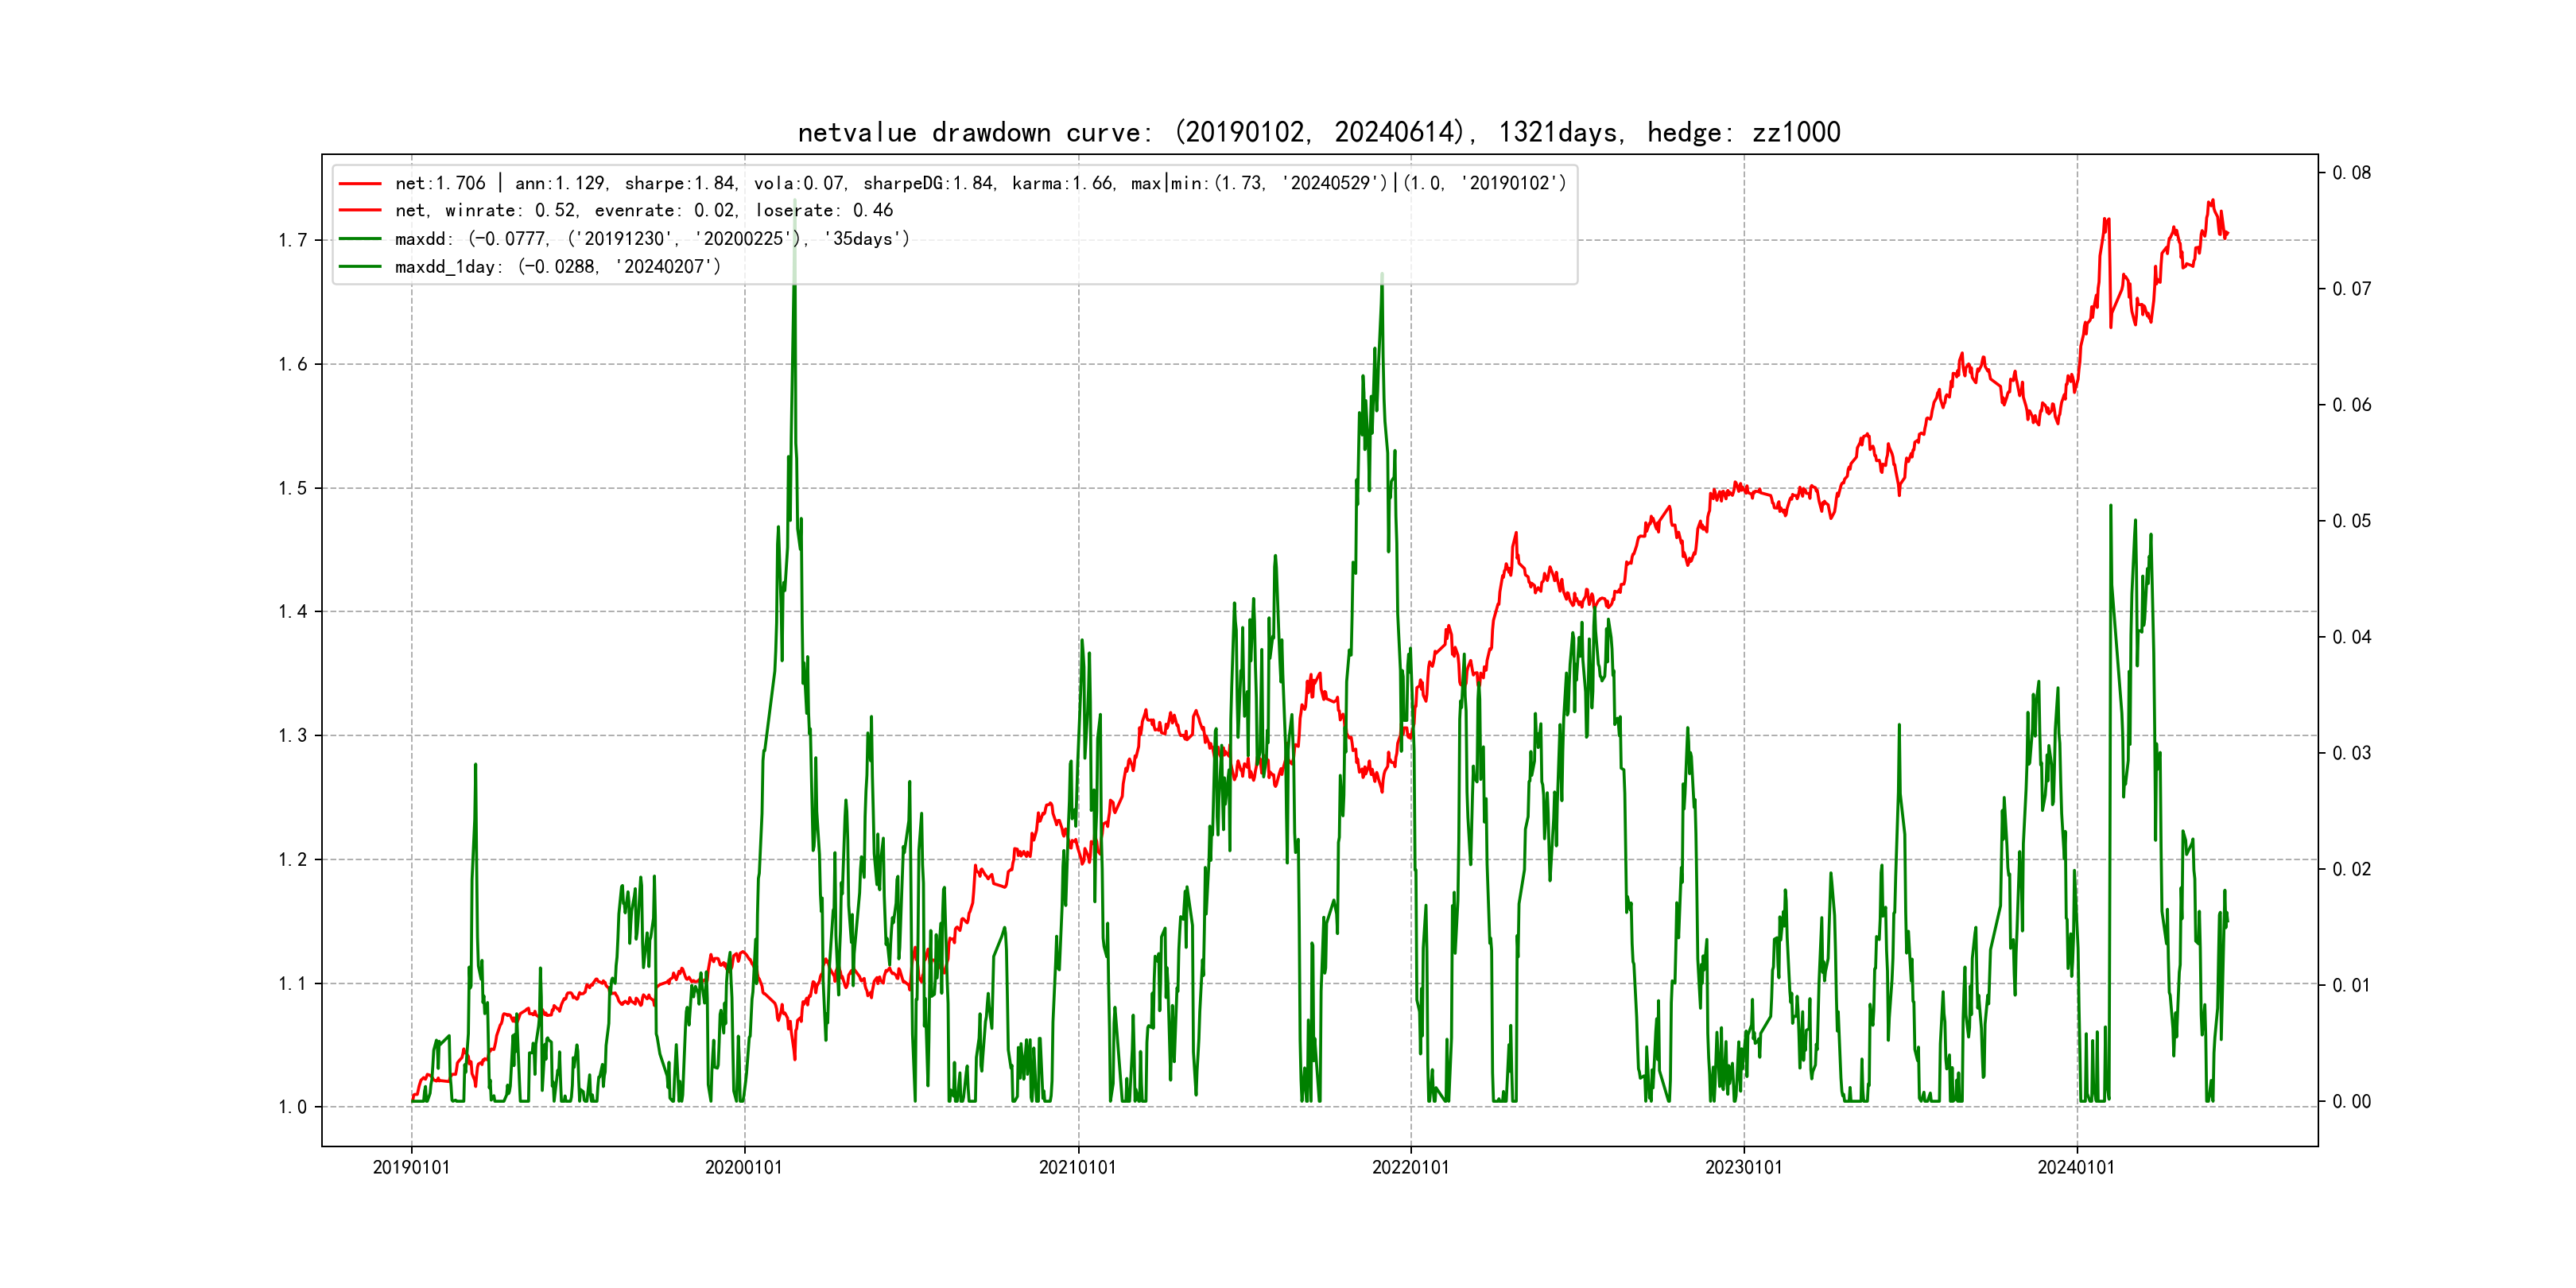Screen dimensions: 2576x1288
Task: Click the chart title text
Action: coord(1318,132)
